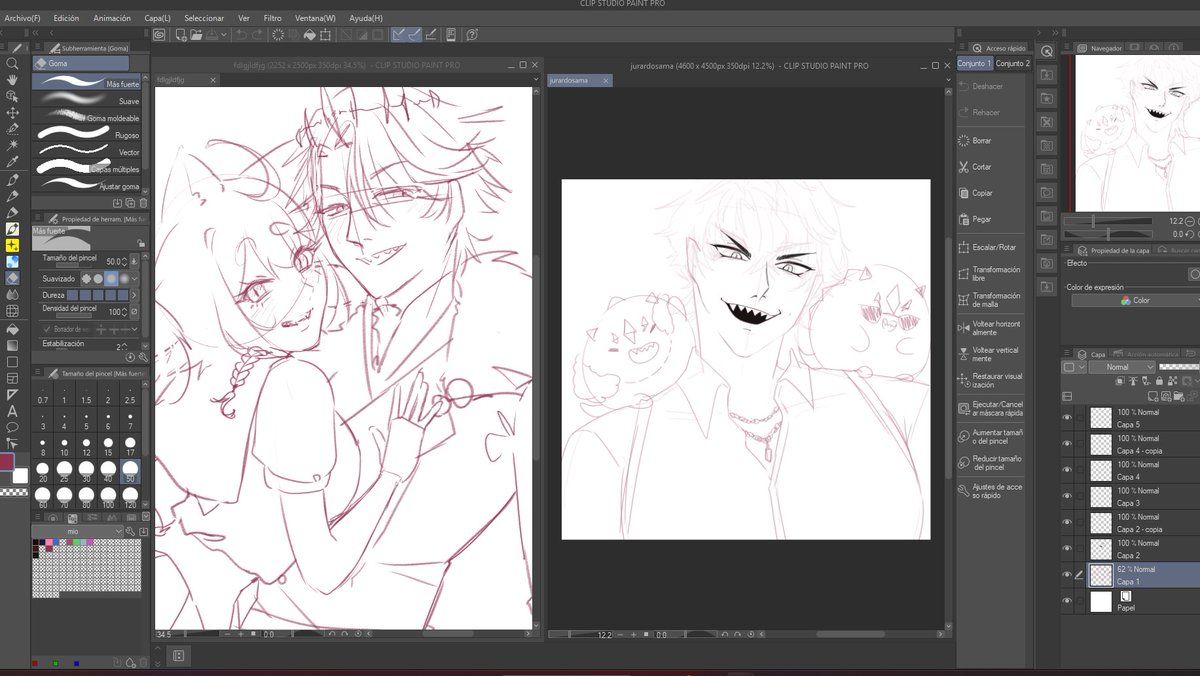Select the Move layer tool
Viewport: 1200px width, 676px height.
[12, 113]
